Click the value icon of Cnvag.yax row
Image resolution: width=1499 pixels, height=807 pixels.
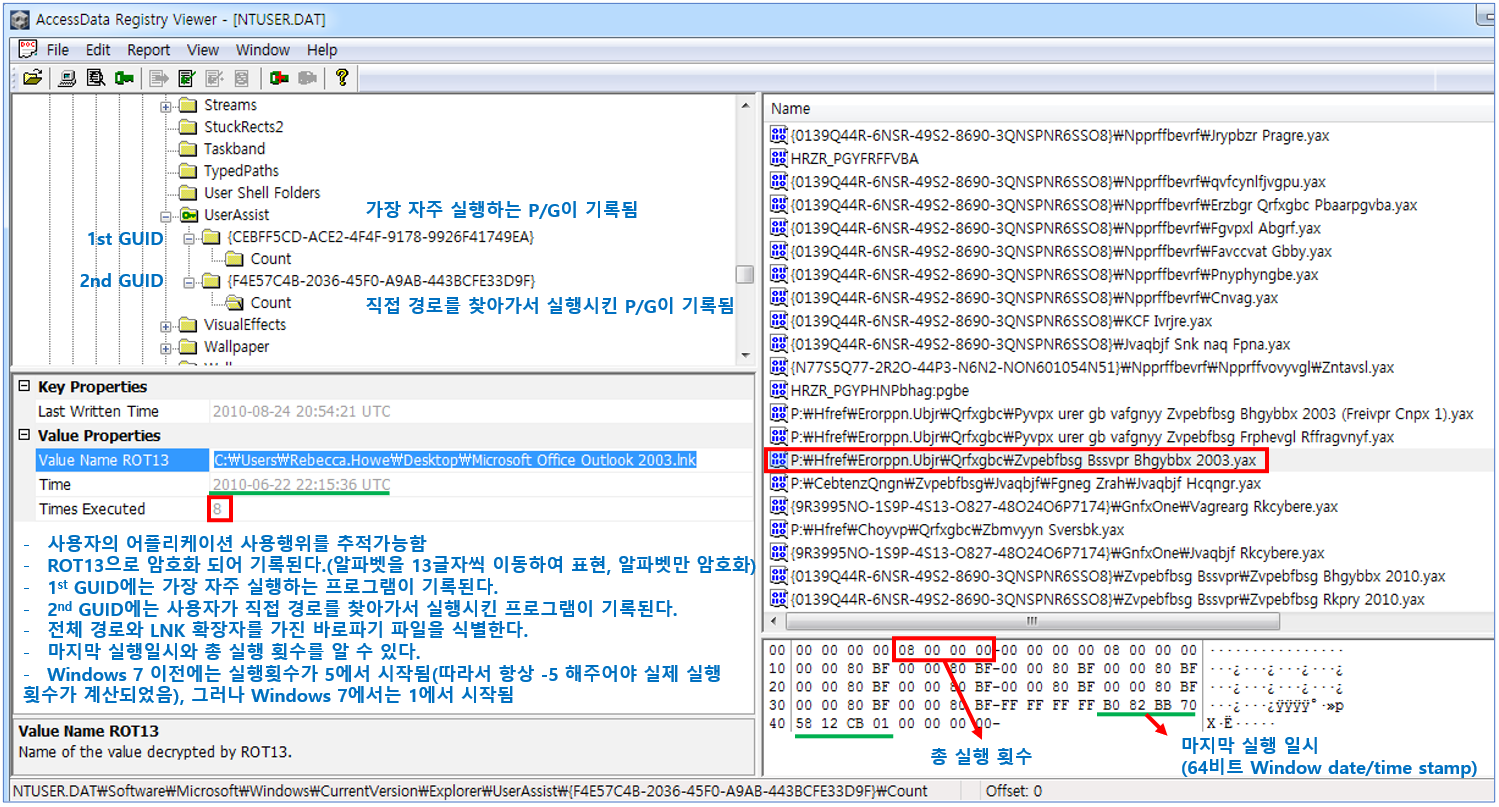(x=778, y=297)
